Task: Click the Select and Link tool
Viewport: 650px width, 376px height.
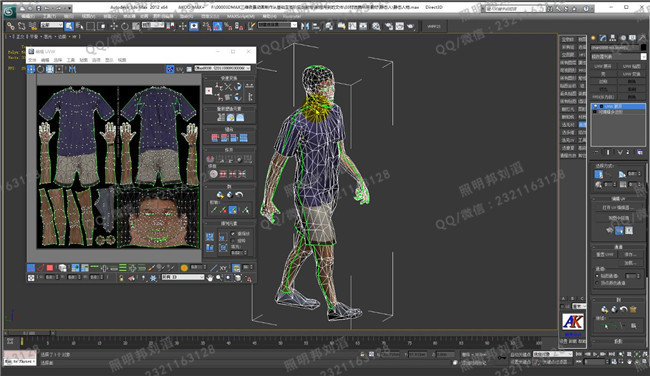Action: tap(11, 26)
